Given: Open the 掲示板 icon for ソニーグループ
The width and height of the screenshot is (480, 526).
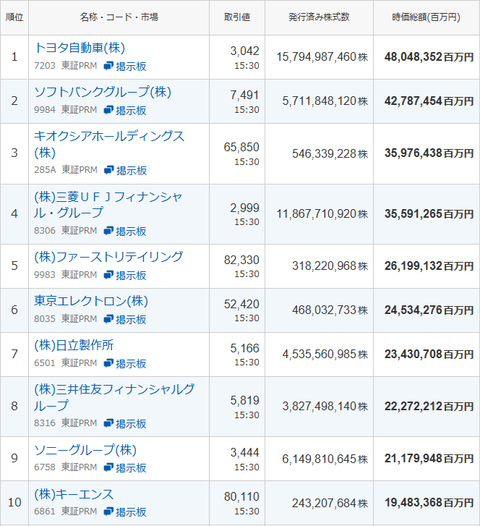Looking at the screenshot, I should (125, 468).
